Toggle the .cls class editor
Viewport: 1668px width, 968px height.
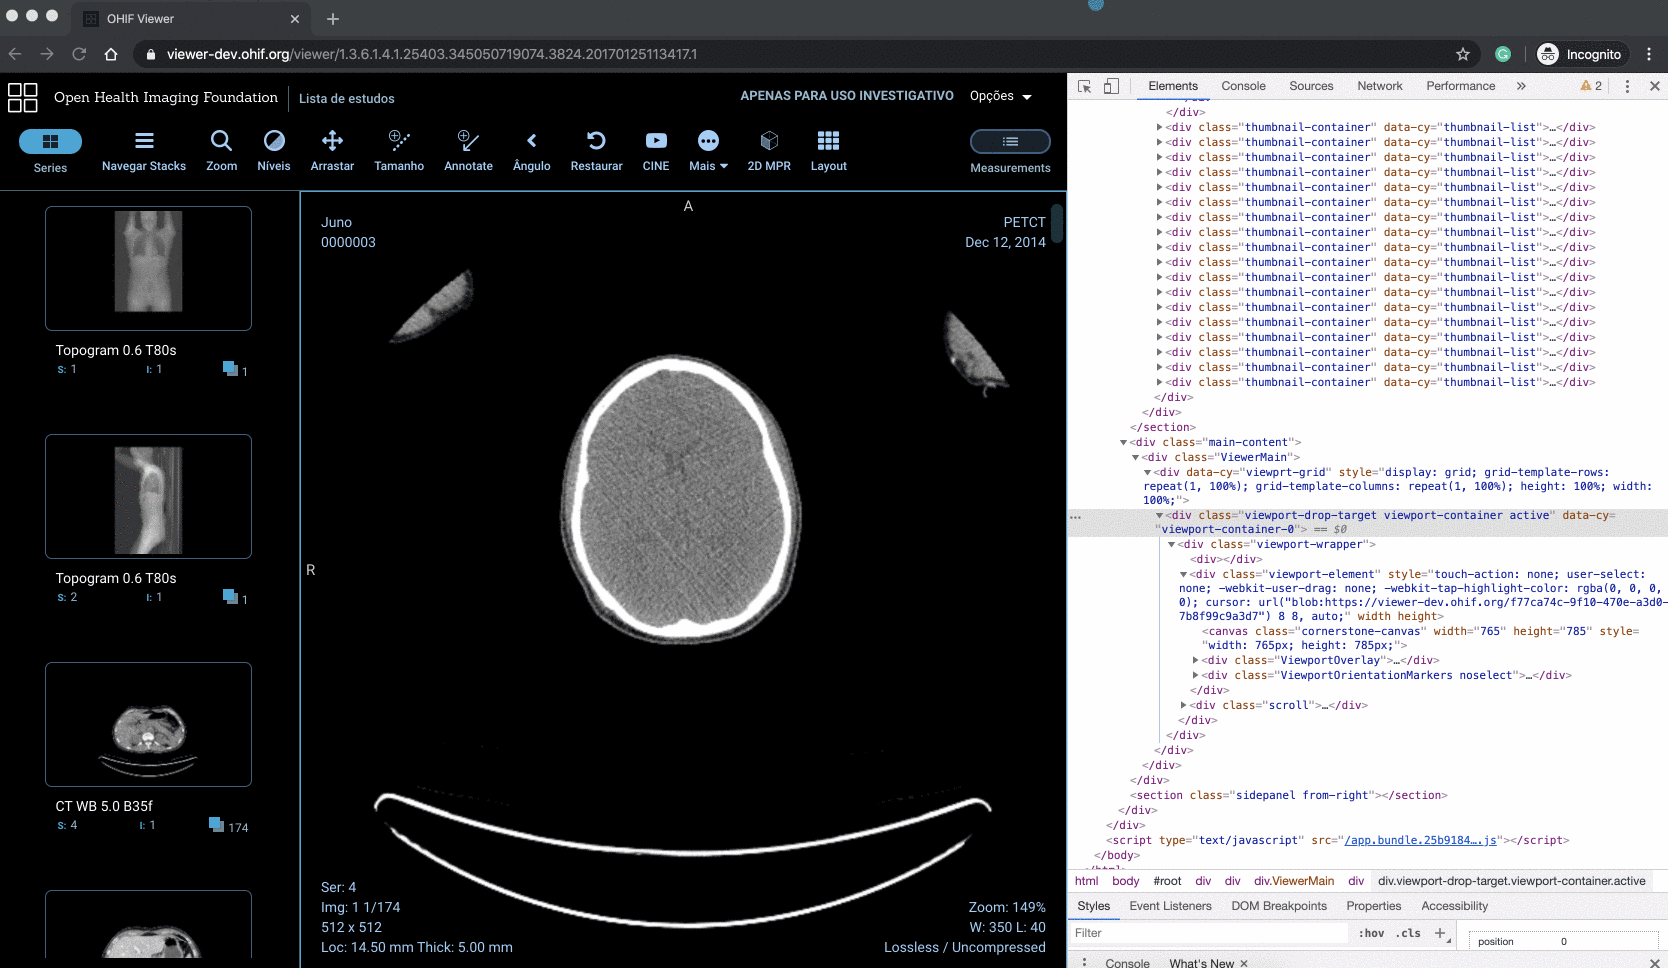[x=1410, y=933]
